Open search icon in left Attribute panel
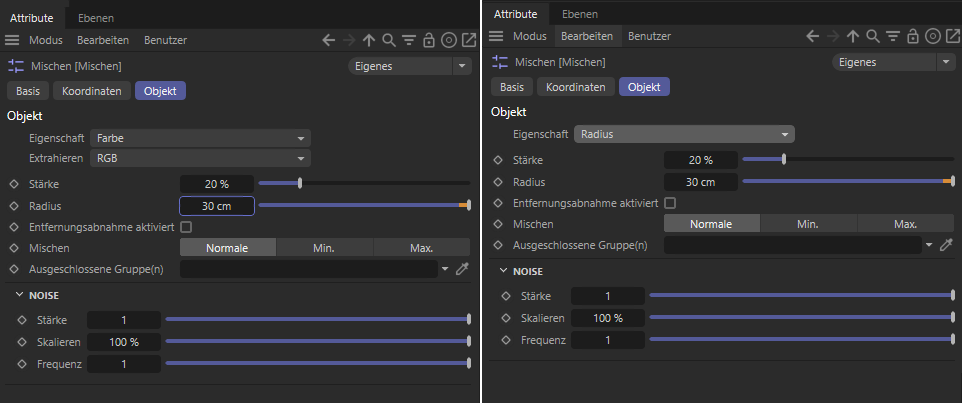This screenshot has height=403, width=962. pos(388,40)
